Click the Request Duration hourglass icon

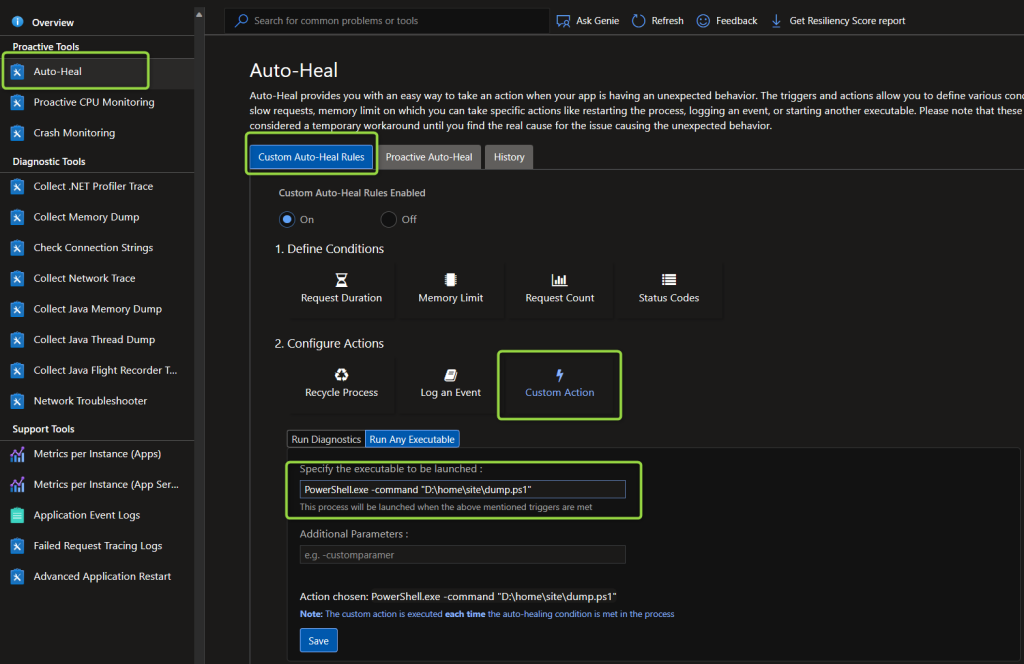[x=341, y=281]
